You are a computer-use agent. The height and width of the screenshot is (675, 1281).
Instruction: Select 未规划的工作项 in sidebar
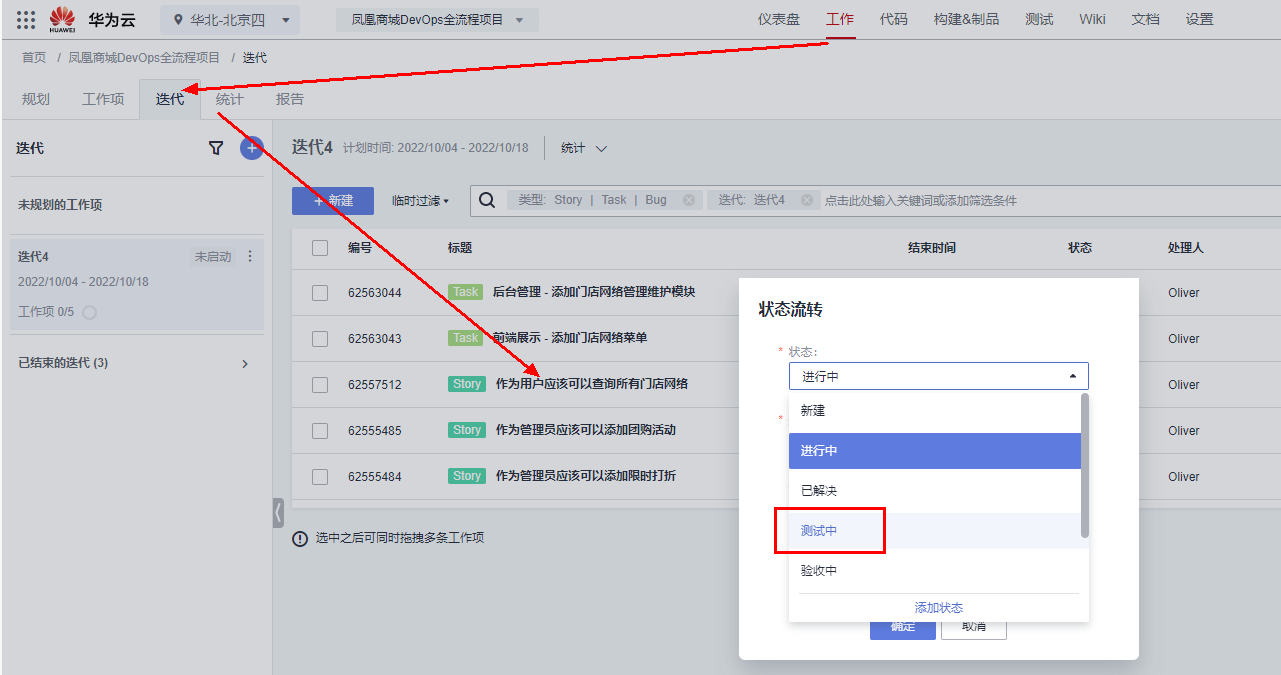(x=60, y=205)
